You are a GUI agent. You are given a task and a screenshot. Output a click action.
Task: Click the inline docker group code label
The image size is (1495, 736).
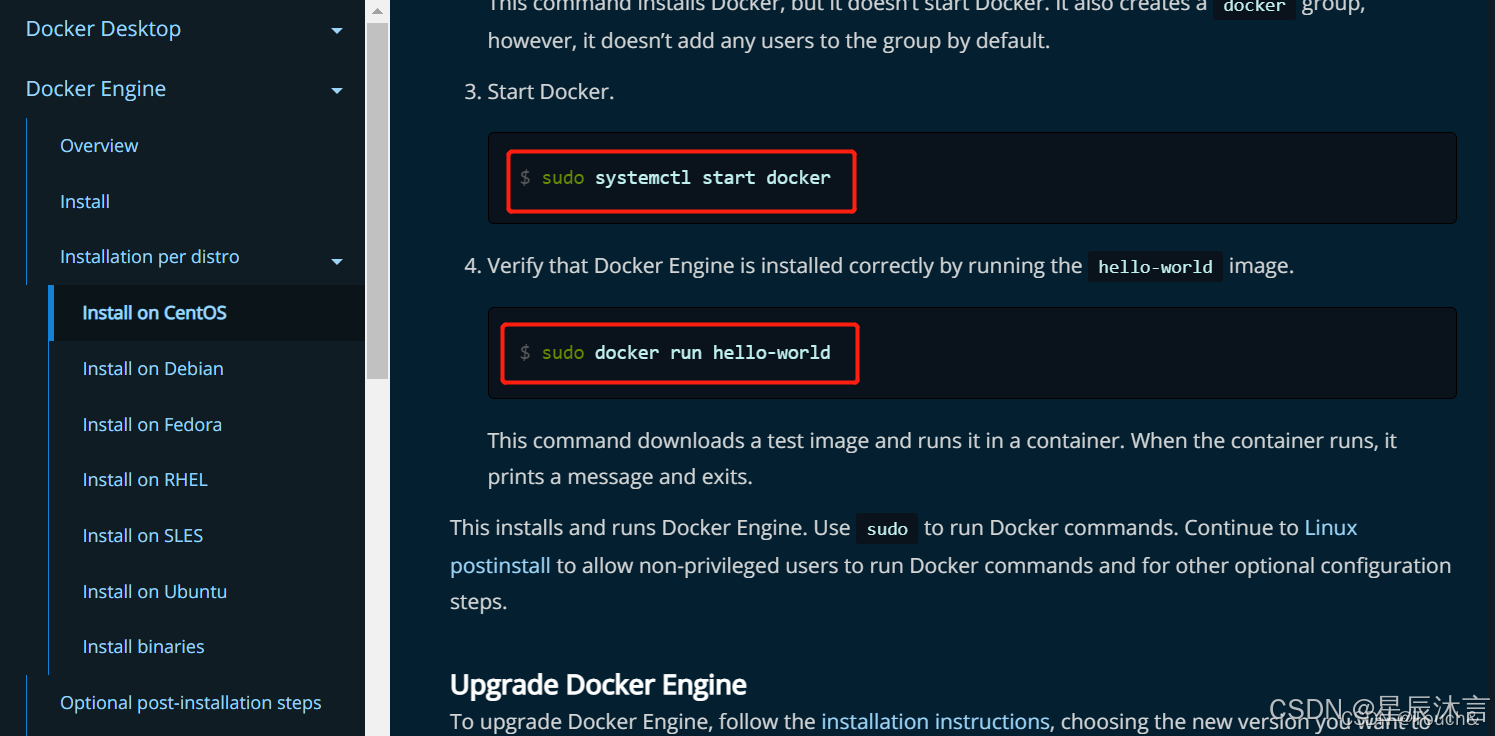1254,9
